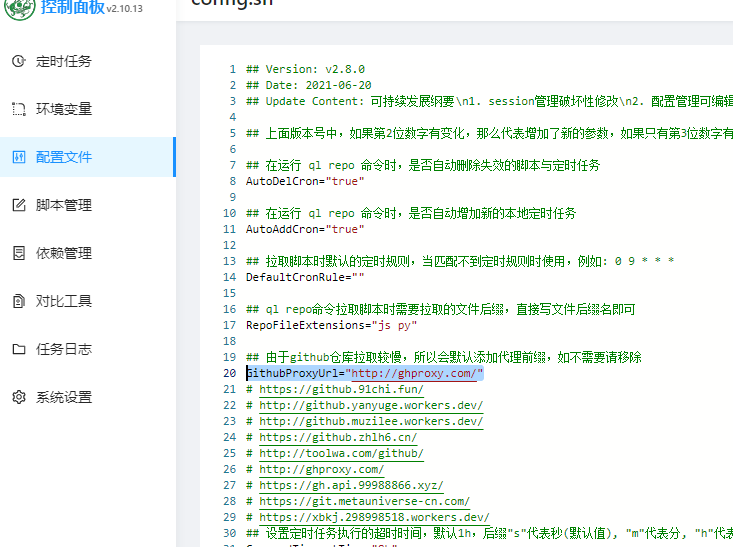Click the RepoFileExtensions="js py" line
This screenshot has height=547, width=733.
click(x=331, y=325)
